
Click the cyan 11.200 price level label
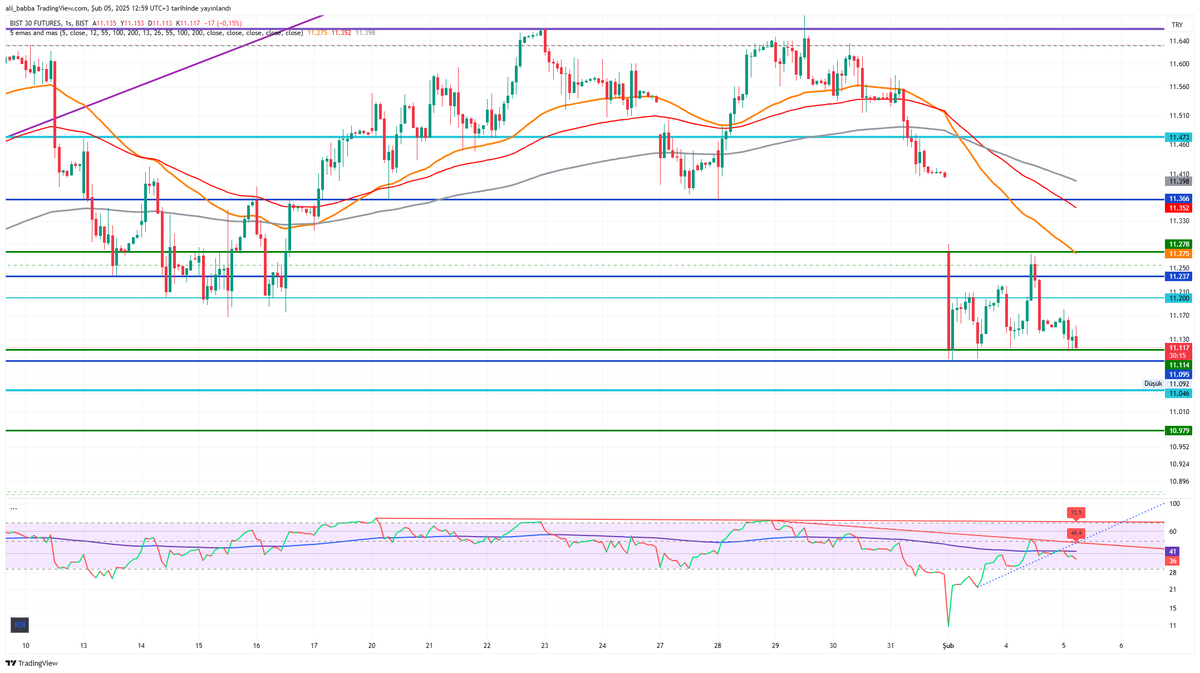(1177, 298)
